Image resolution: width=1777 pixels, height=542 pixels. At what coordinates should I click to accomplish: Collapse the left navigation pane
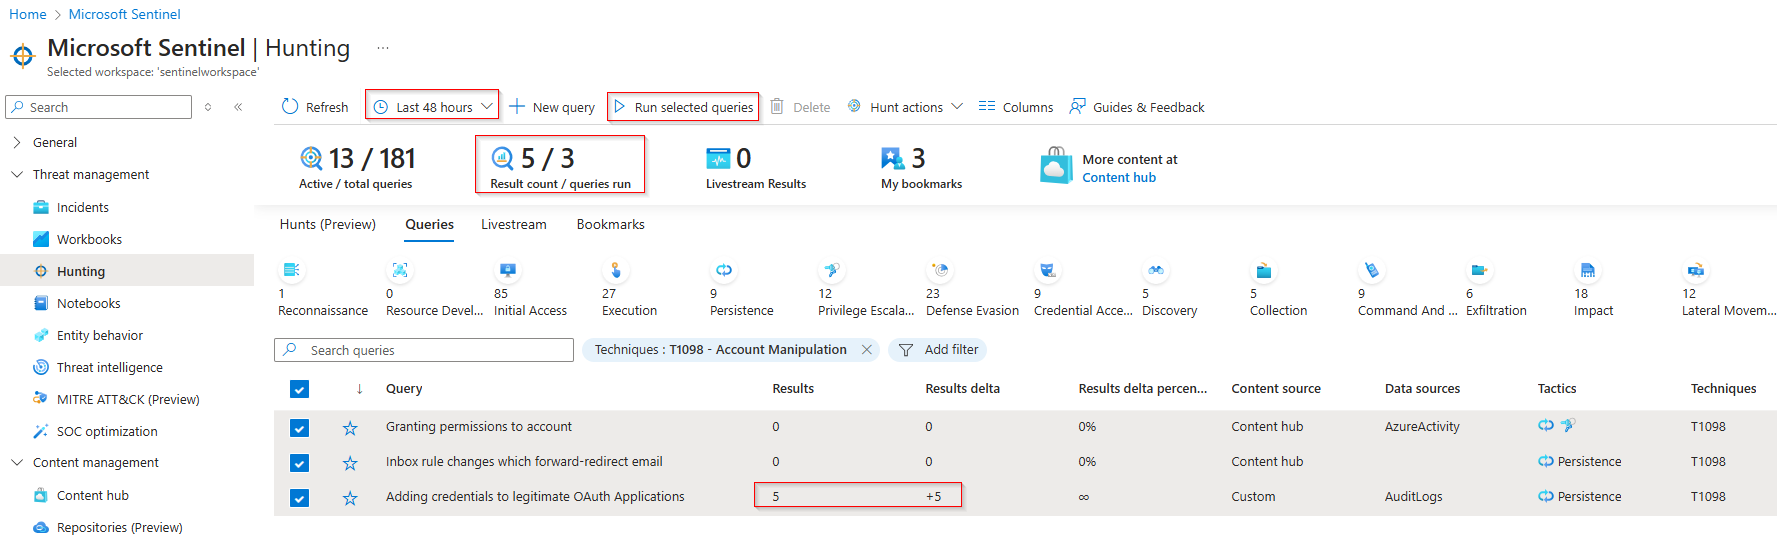(238, 107)
